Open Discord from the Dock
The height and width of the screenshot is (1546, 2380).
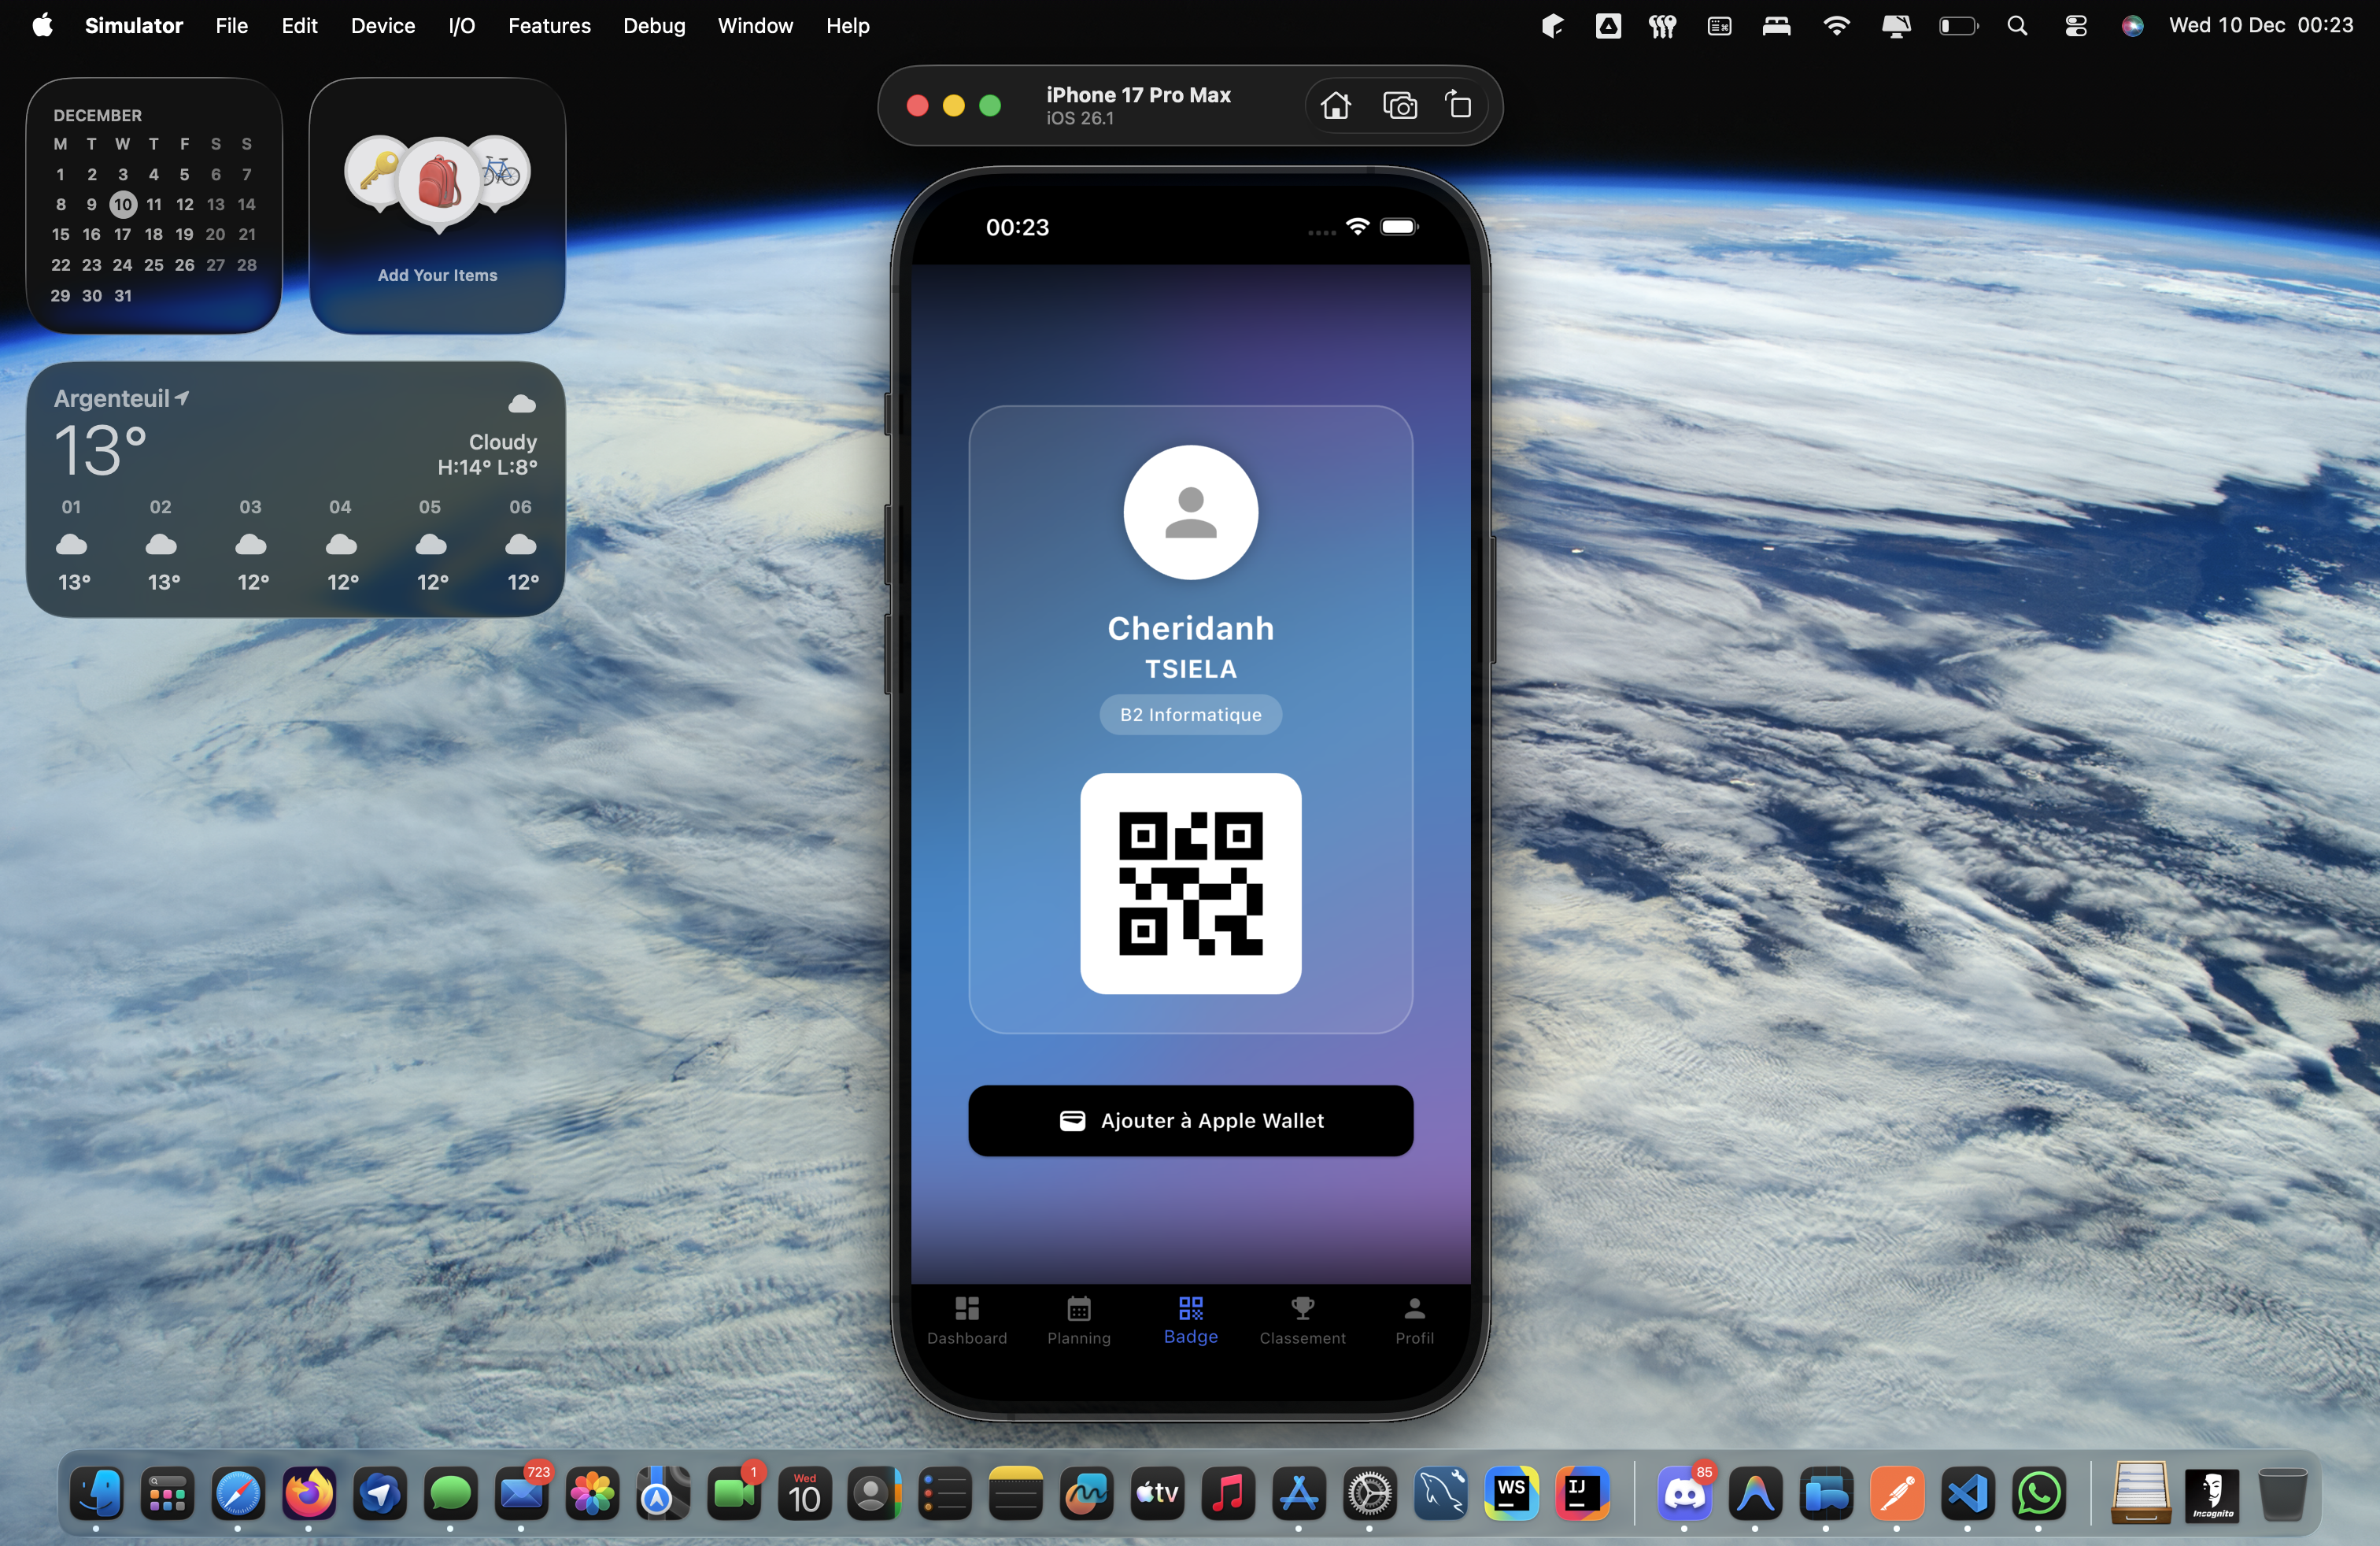[x=1684, y=1494]
